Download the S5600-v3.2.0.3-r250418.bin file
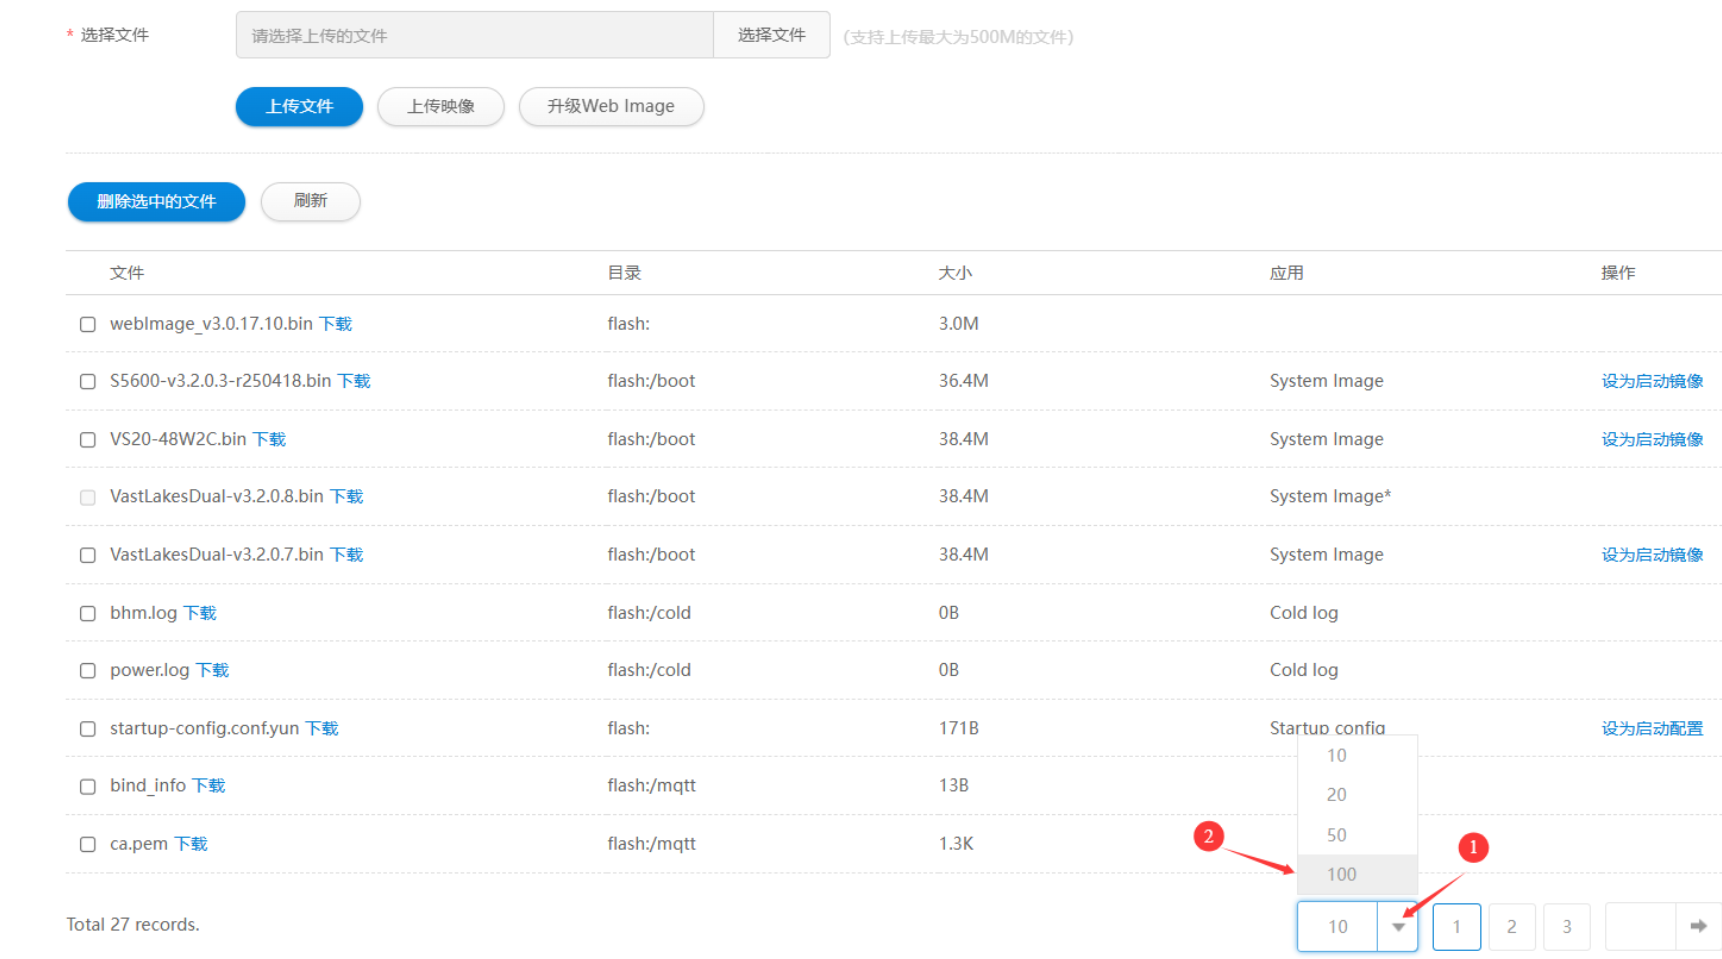This screenshot has width=1722, height=959. point(354,381)
